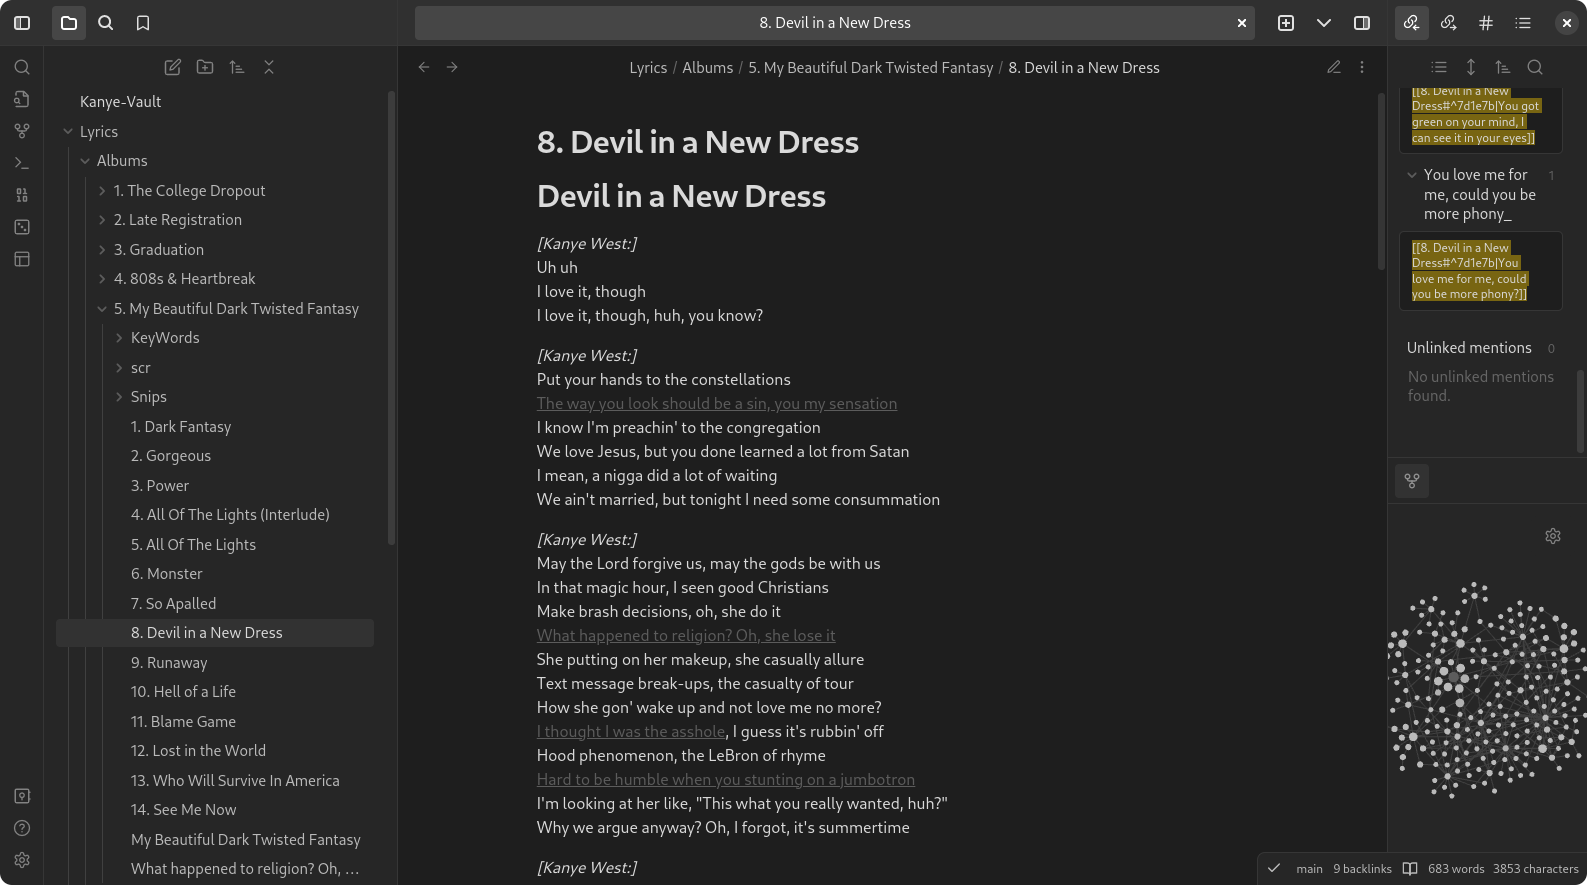The image size is (1587, 885).
Task: Show the outgoing links panel tab
Action: point(1449,23)
